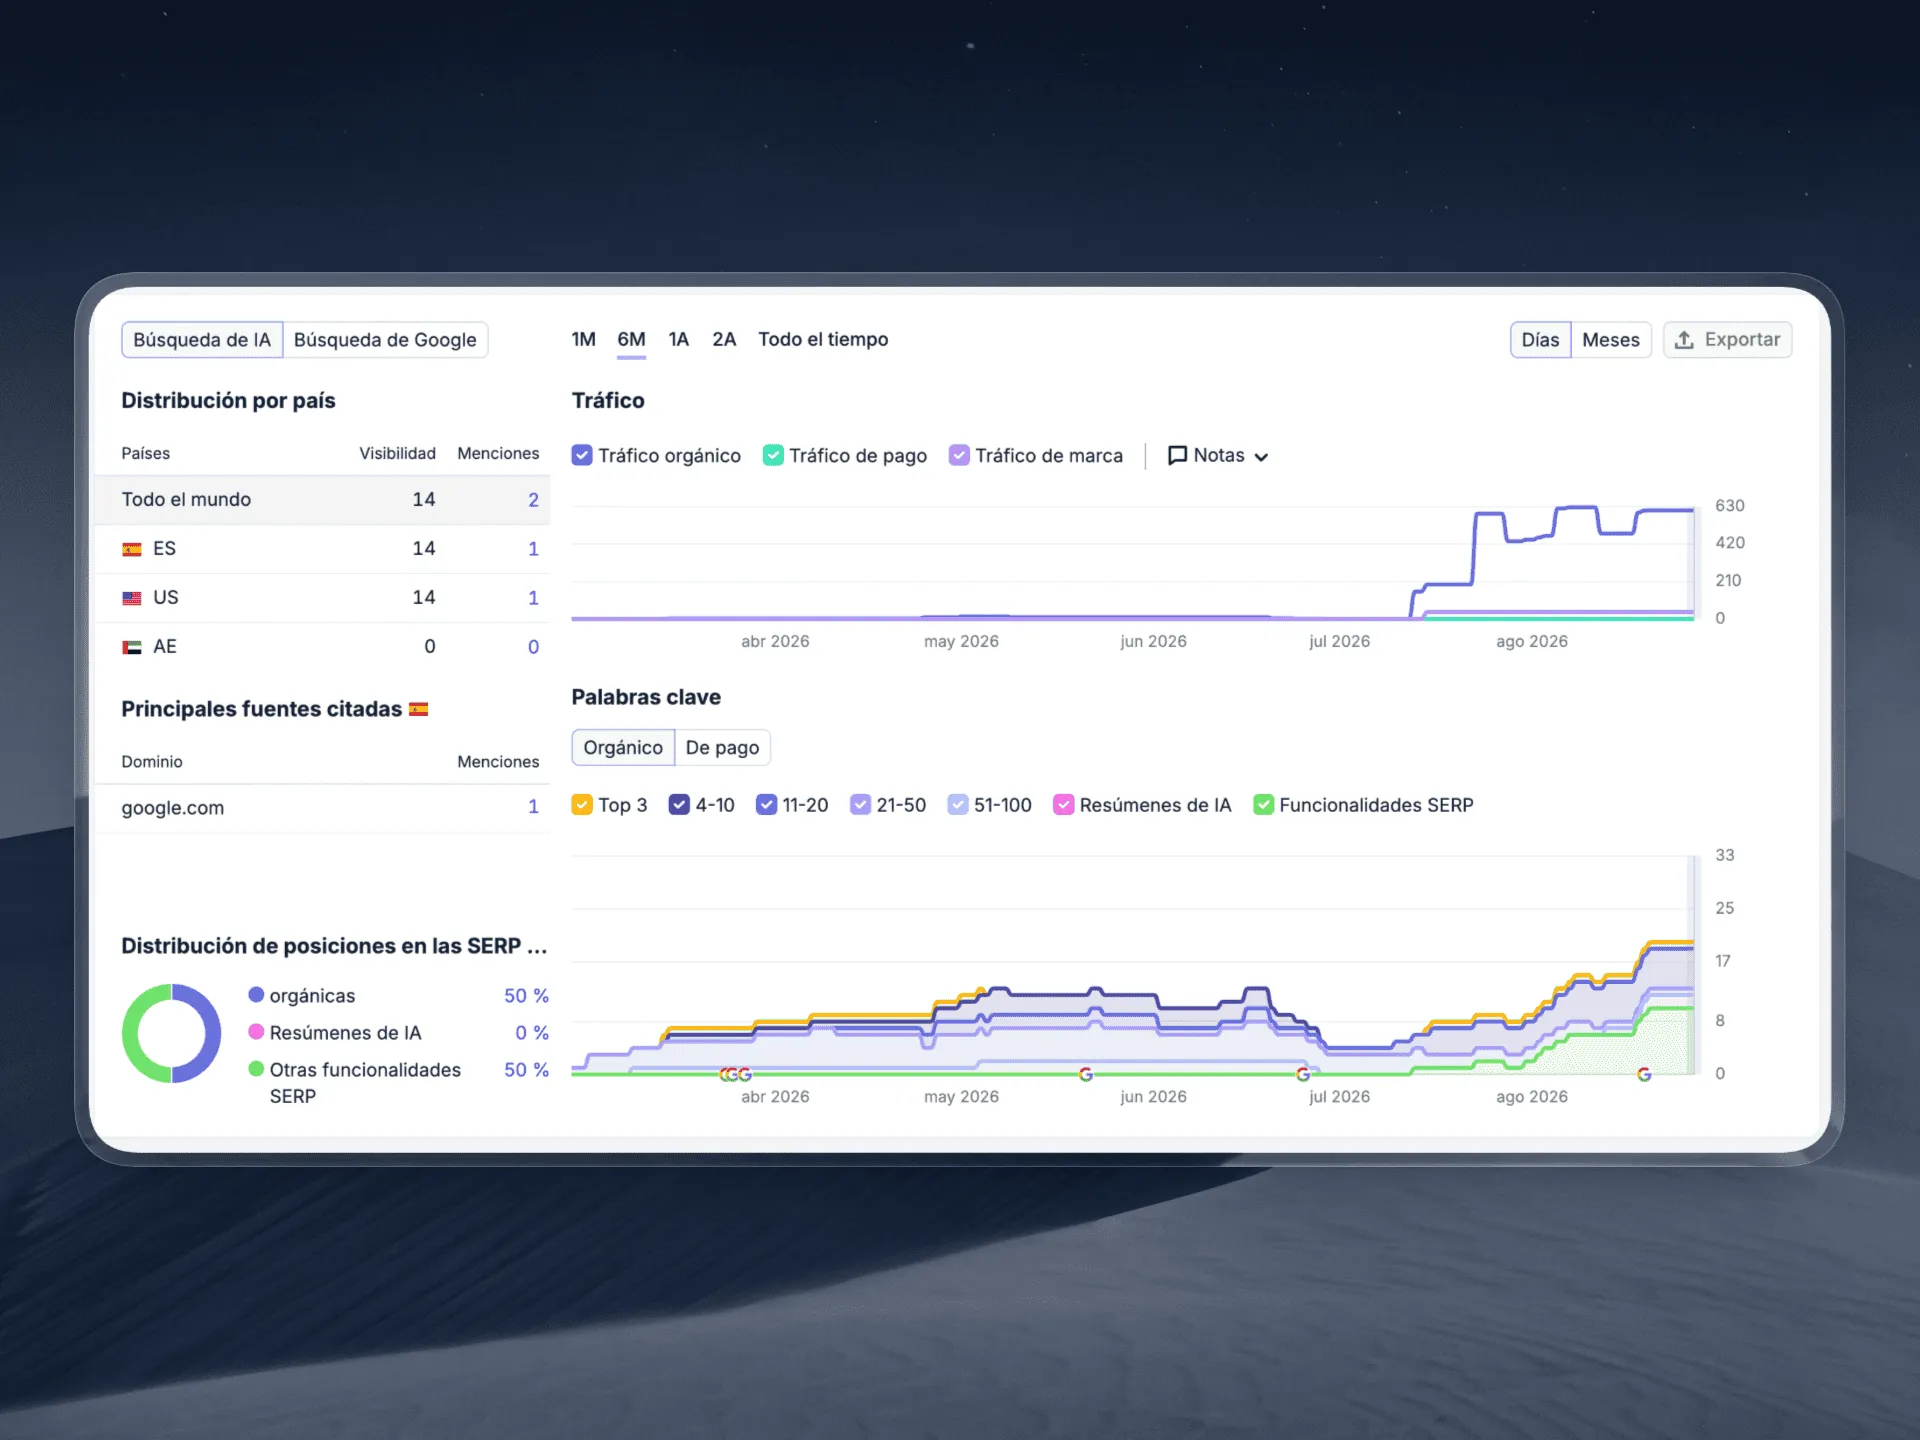Image resolution: width=1920 pixels, height=1440 pixels.
Task: Toggle Tráfico orgánico checkbox
Action: pos(582,455)
